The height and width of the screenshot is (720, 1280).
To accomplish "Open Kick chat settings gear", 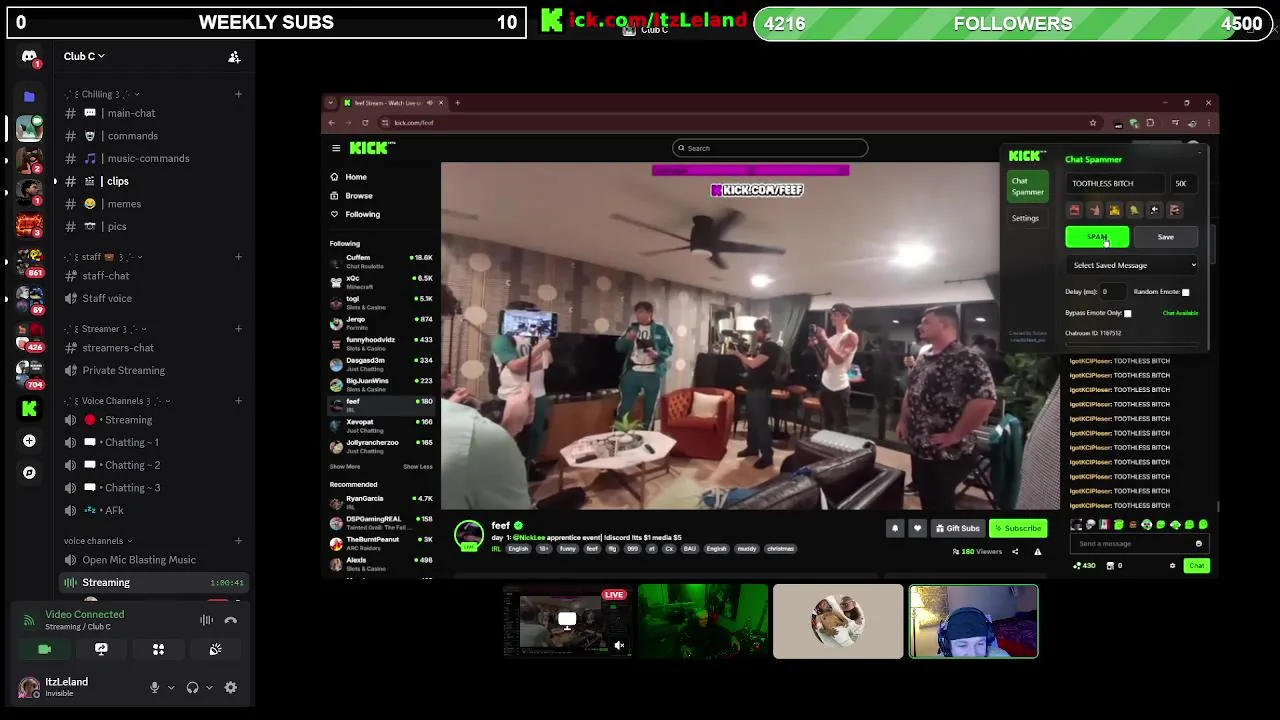I will click(1172, 566).
